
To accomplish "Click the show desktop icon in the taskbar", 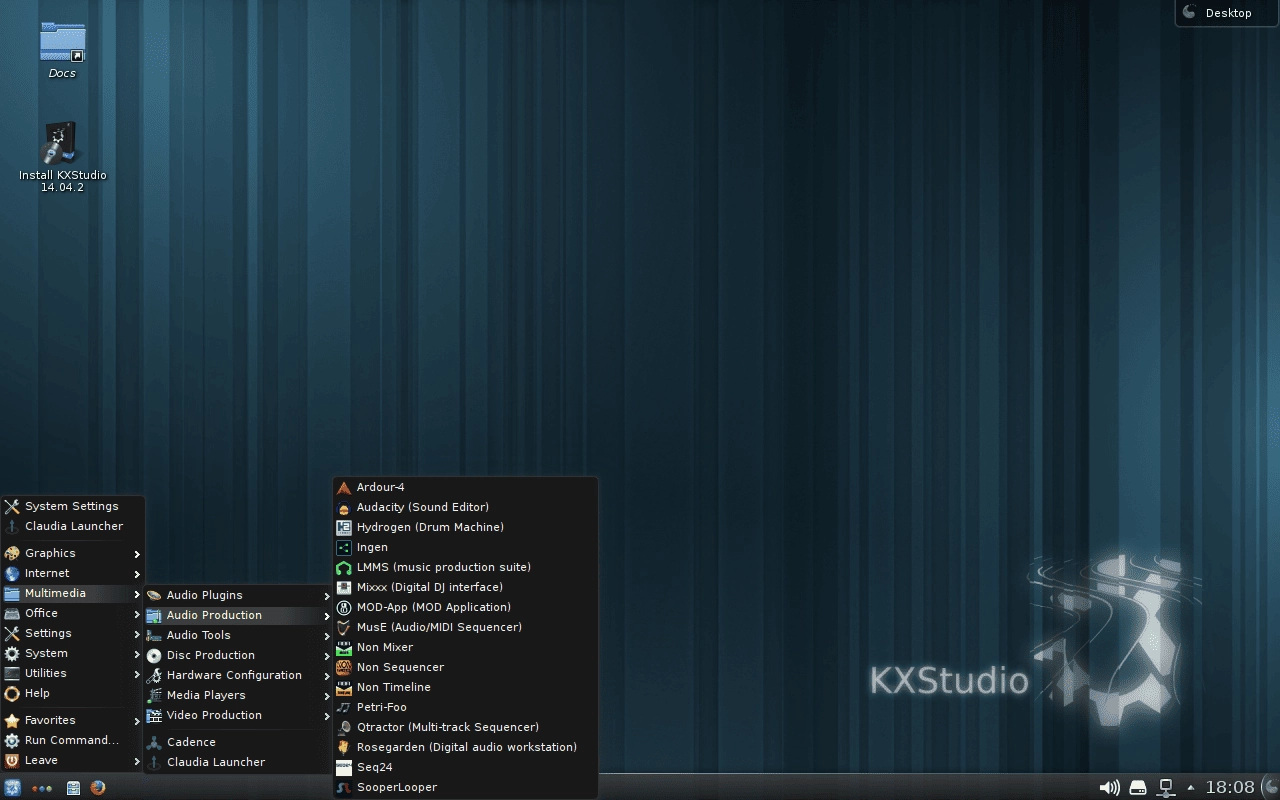I will (x=73, y=787).
